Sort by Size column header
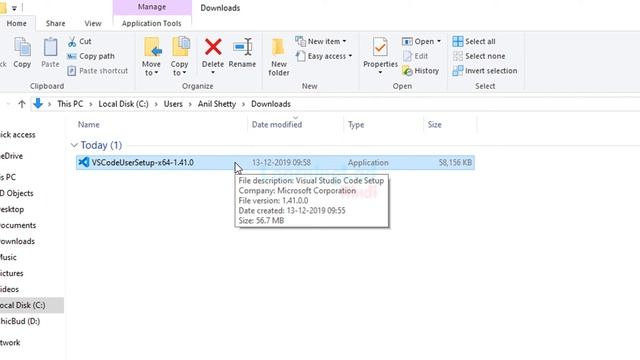The width and height of the screenshot is (640, 360). tap(434, 124)
